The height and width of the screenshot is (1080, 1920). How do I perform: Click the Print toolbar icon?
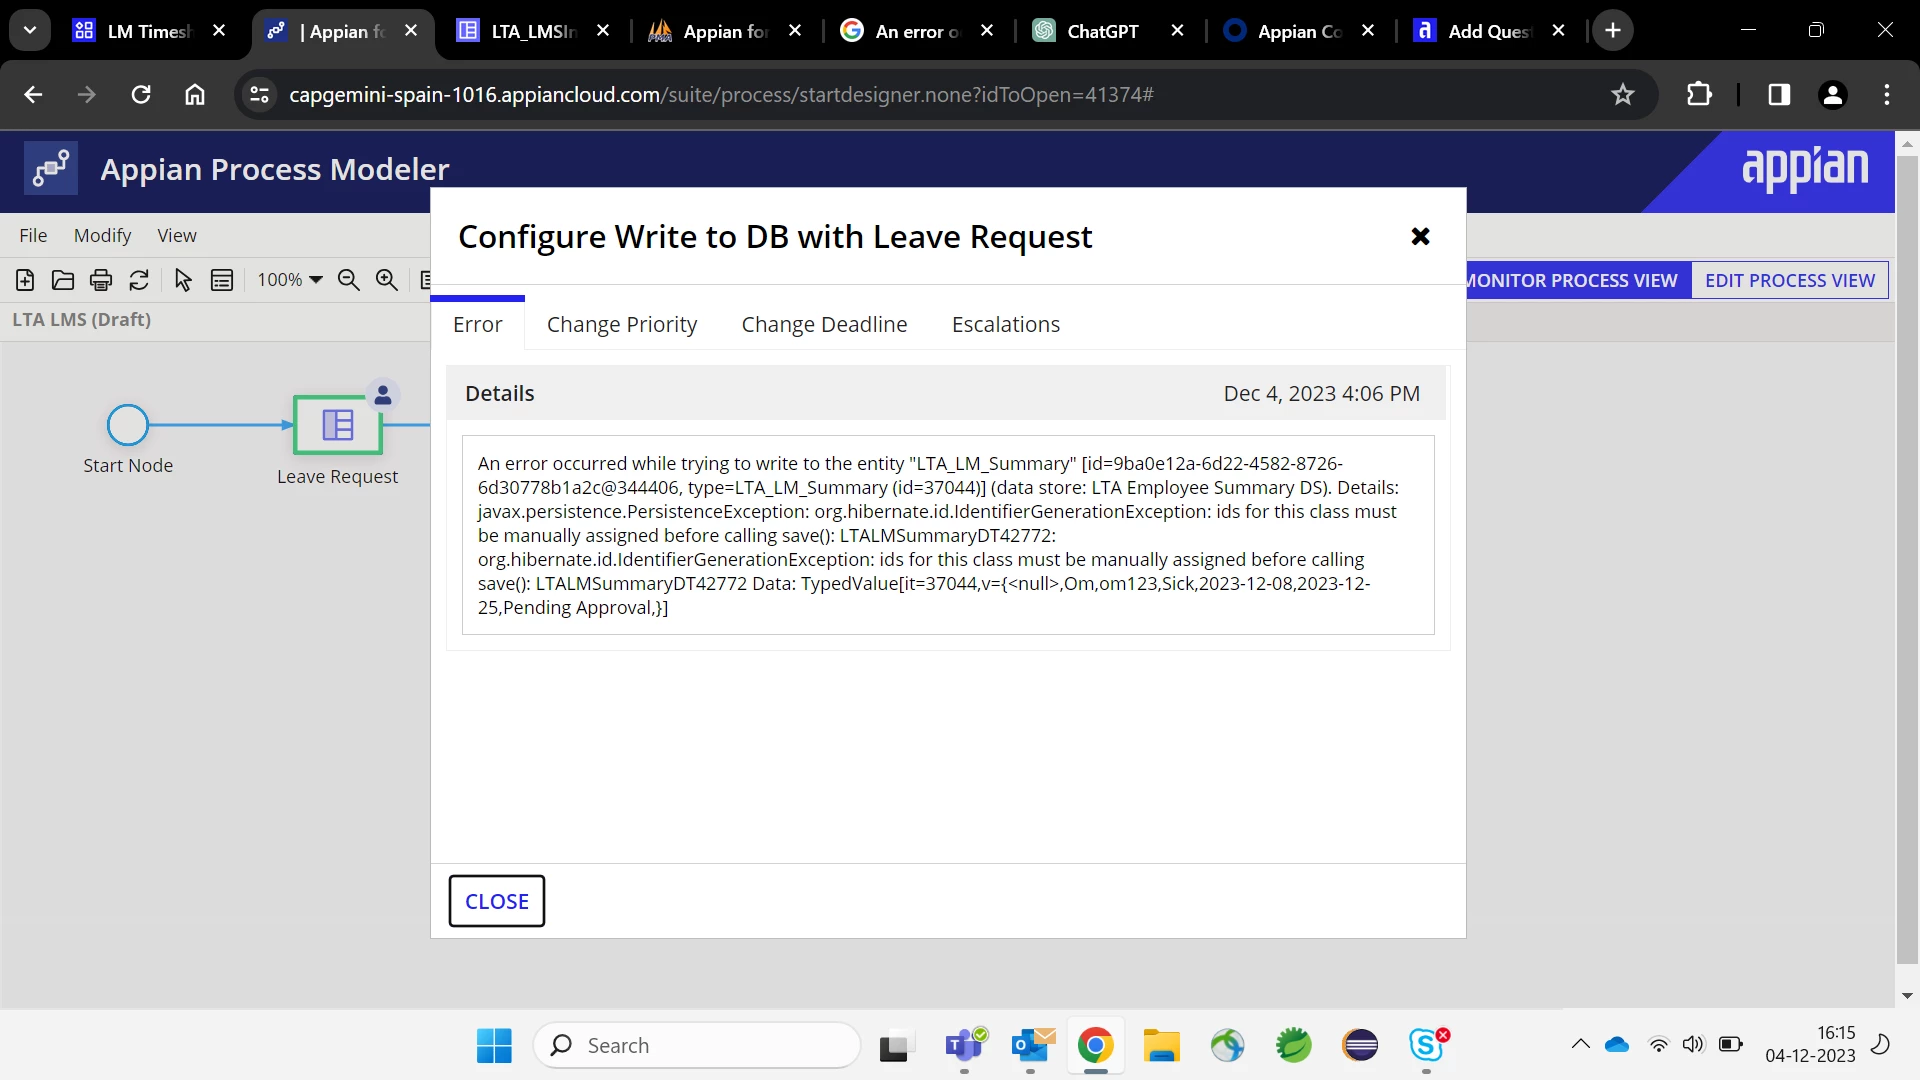(101, 280)
